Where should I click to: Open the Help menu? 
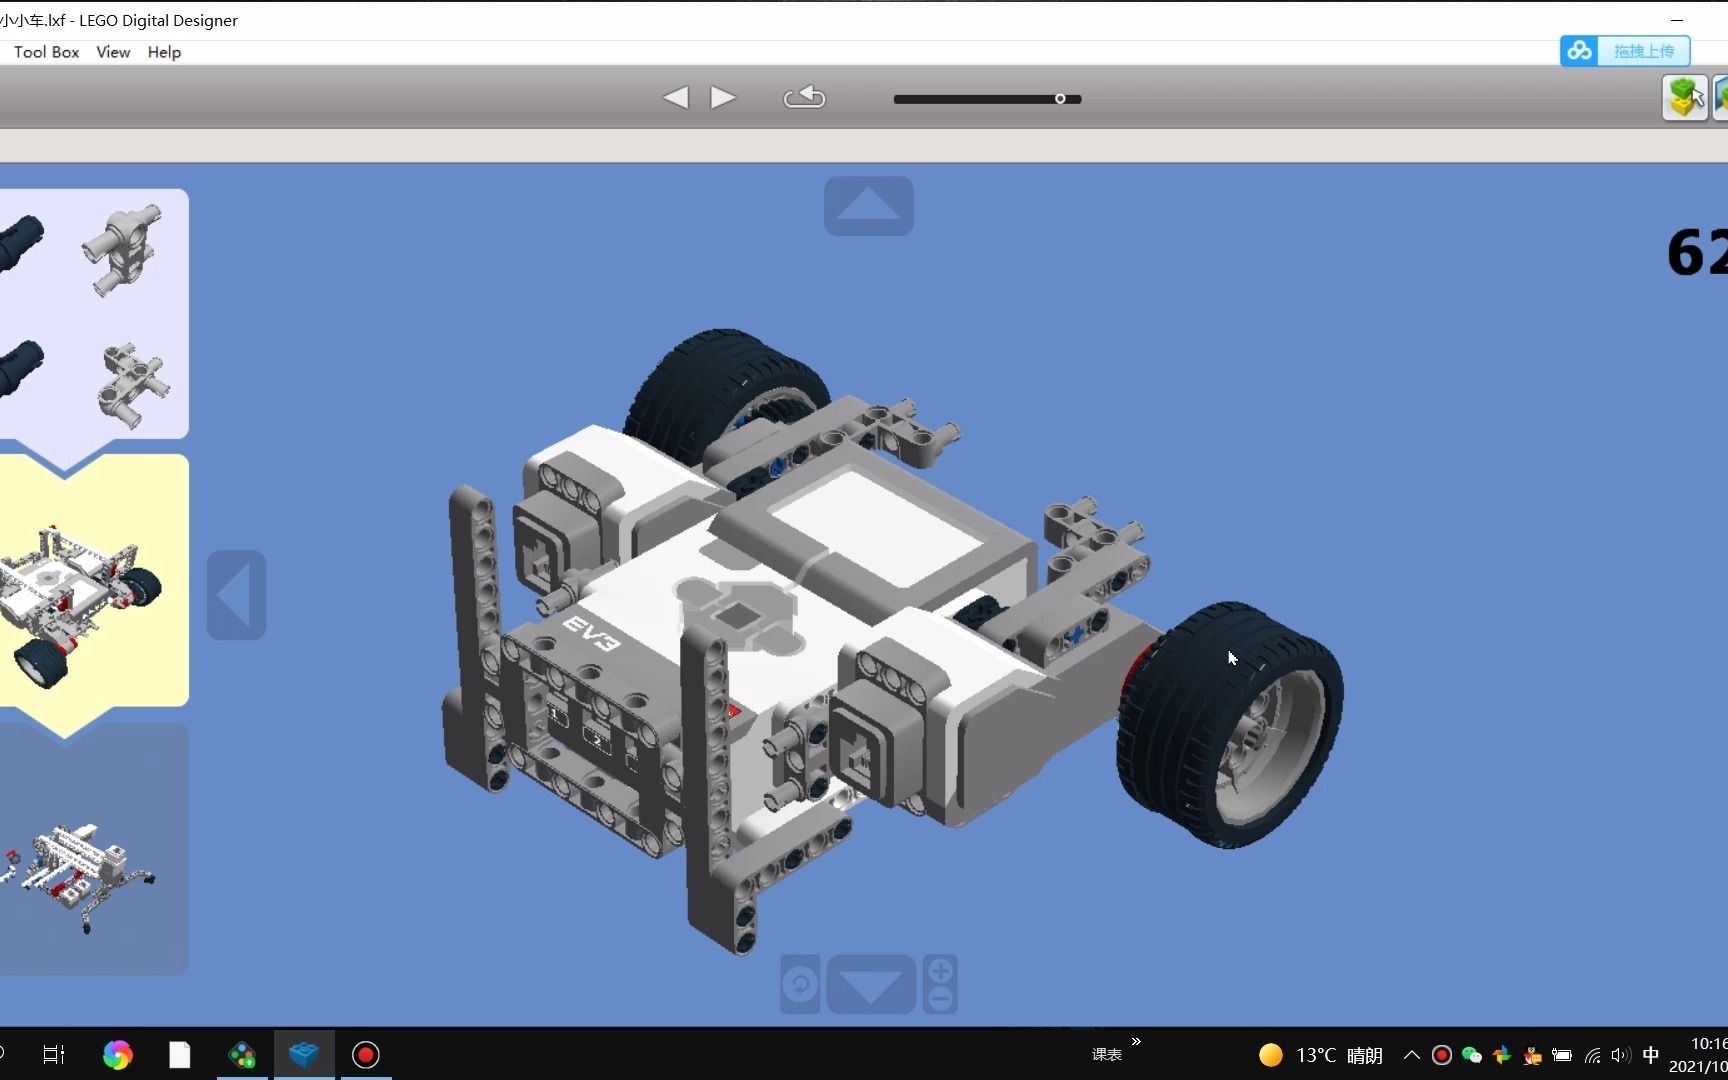coord(164,52)
